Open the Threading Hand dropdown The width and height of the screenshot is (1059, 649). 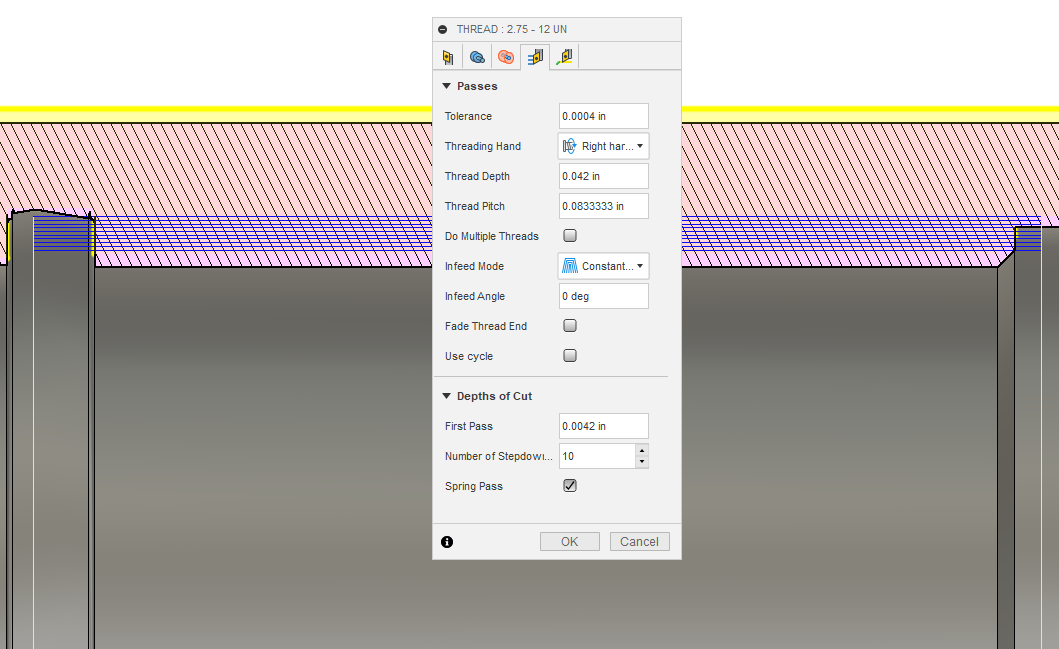[x=604, y=146]
